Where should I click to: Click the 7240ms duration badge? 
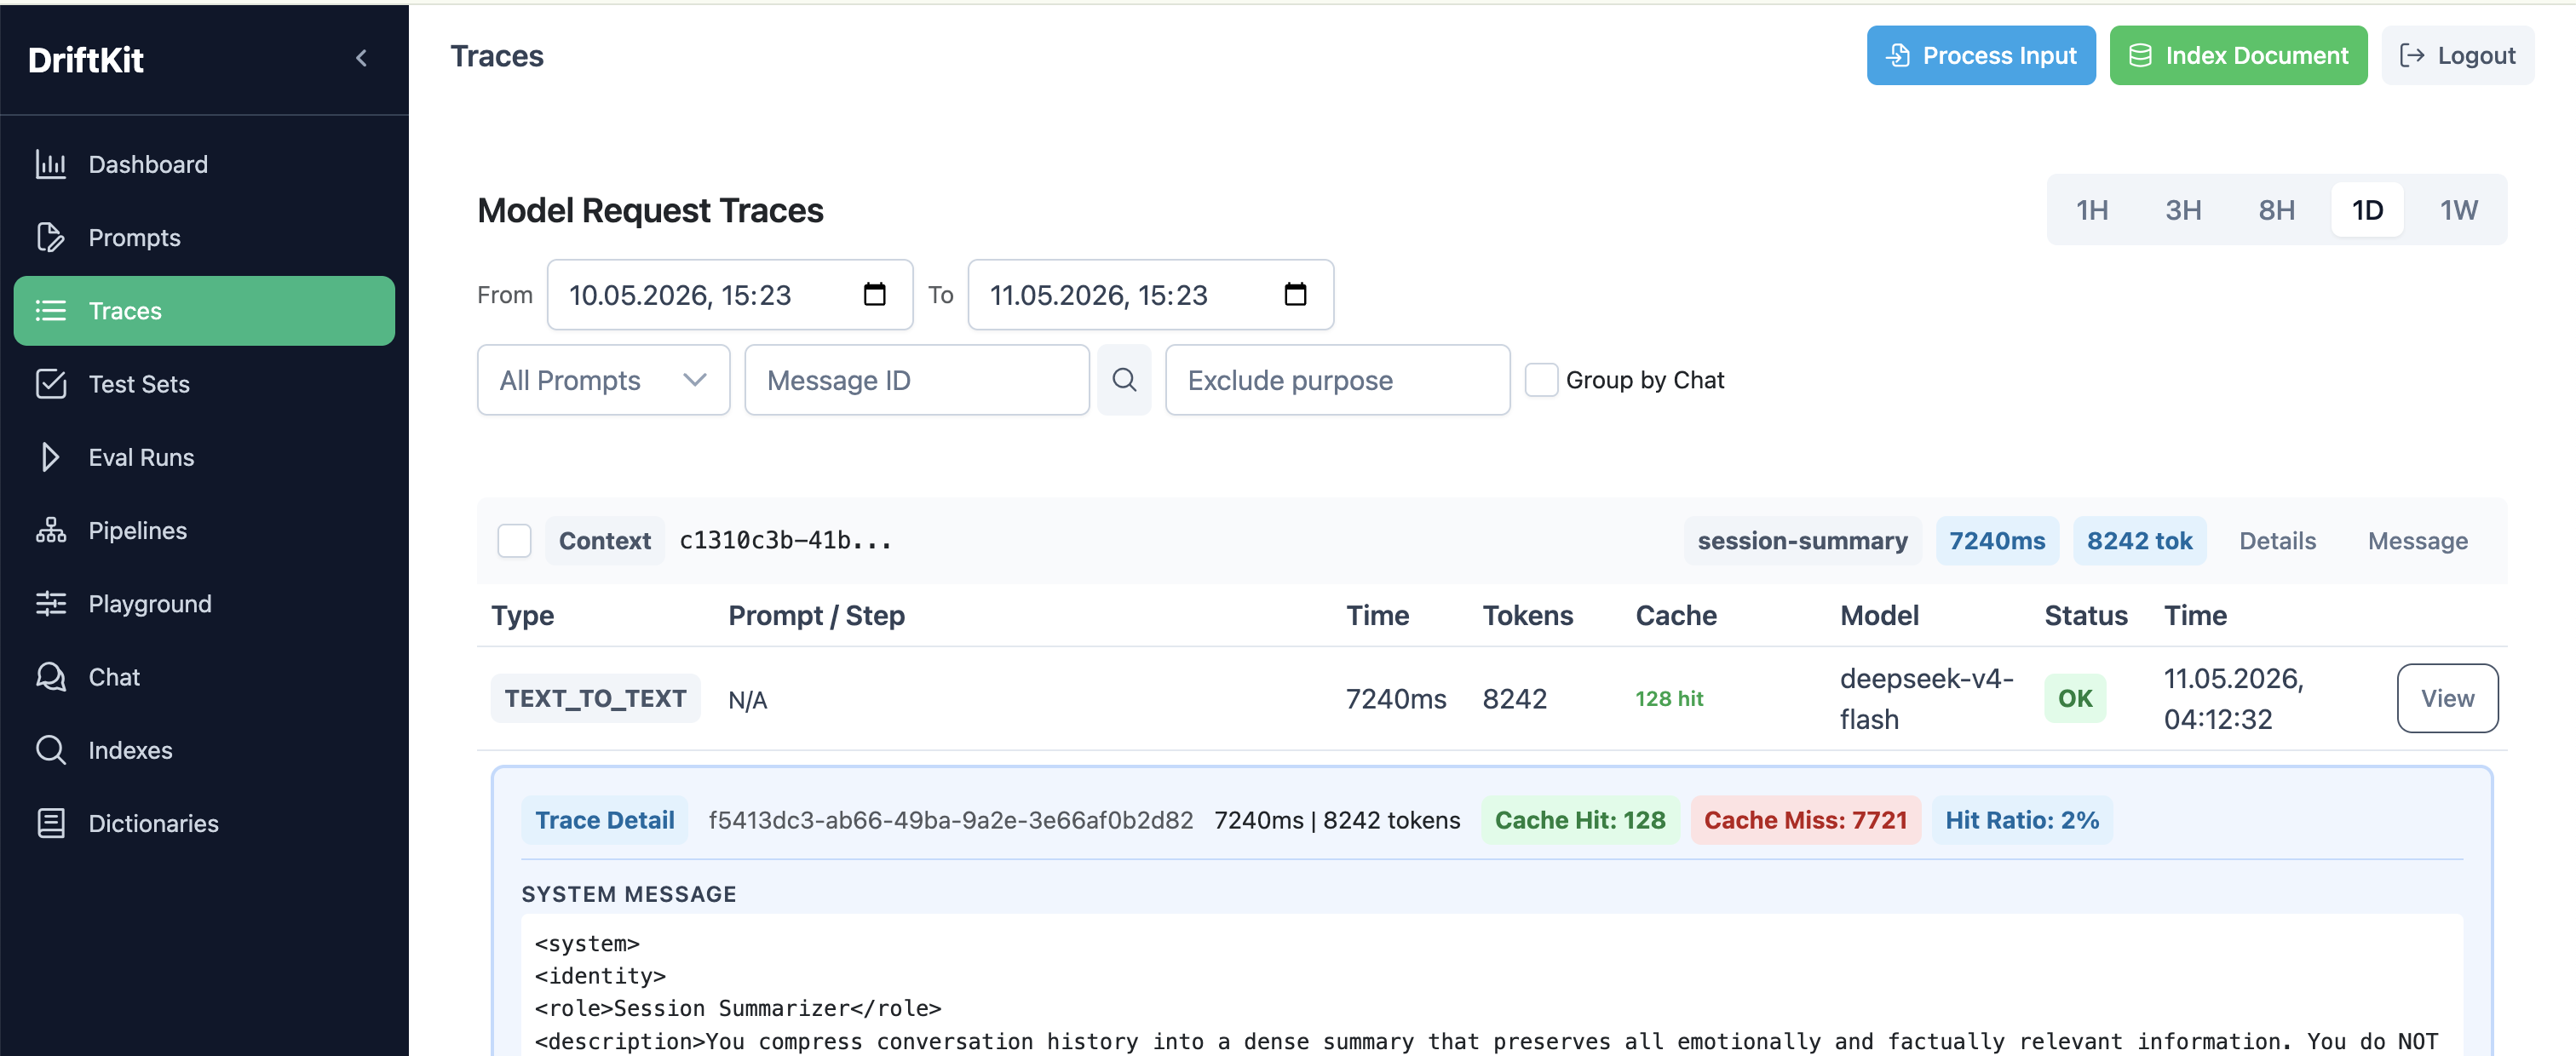[x=1997, y=541]
